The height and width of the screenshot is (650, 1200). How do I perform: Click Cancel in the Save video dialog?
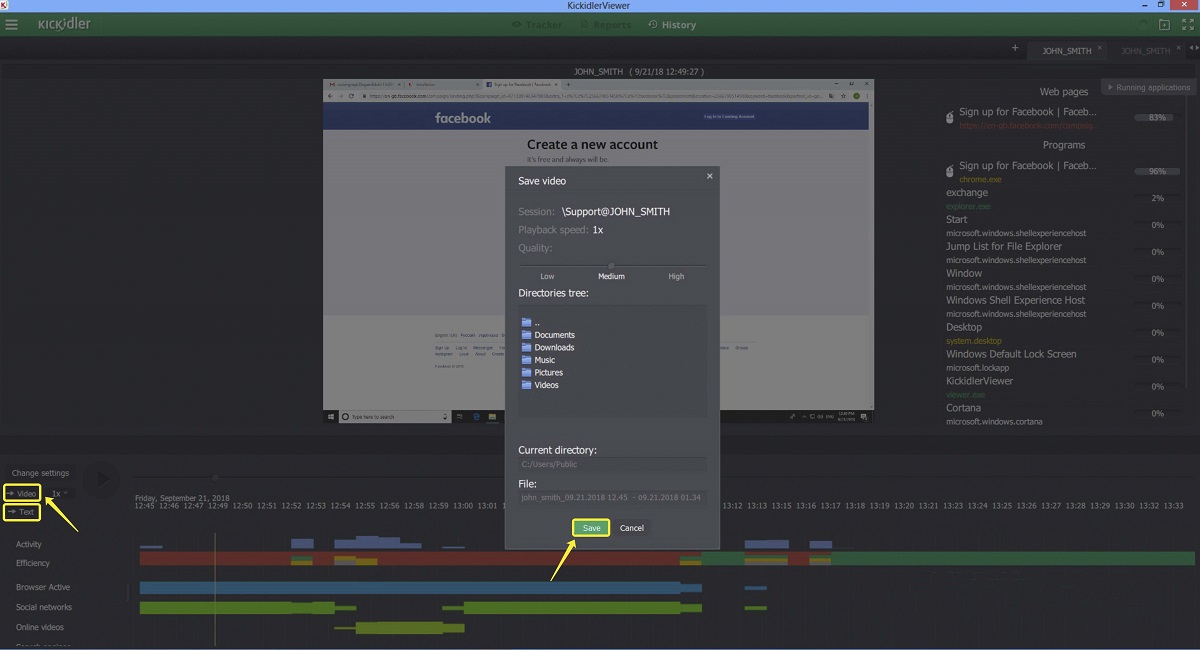point(632,527)
